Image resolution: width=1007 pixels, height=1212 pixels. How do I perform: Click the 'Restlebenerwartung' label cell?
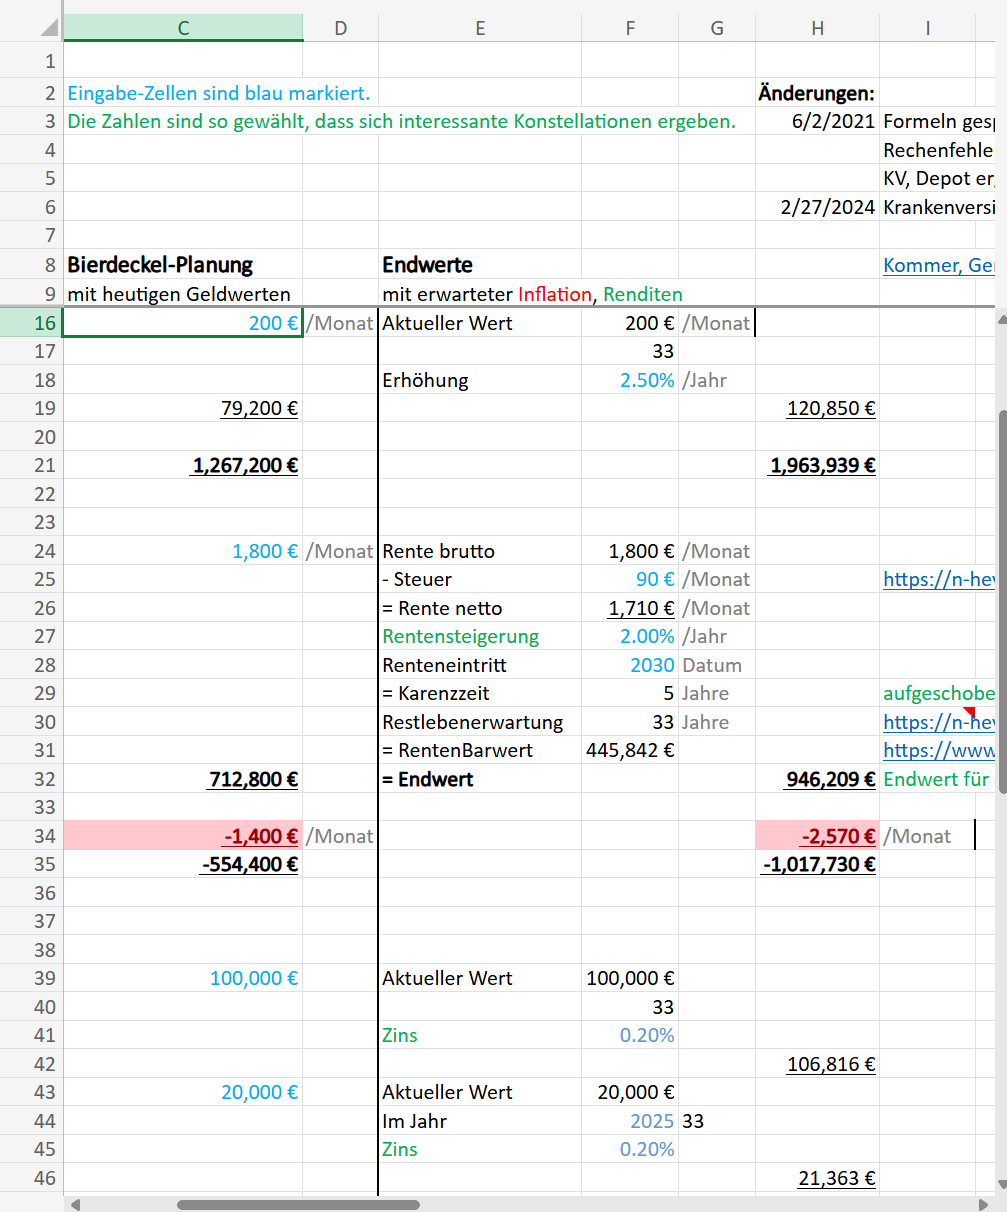point(480,722)
